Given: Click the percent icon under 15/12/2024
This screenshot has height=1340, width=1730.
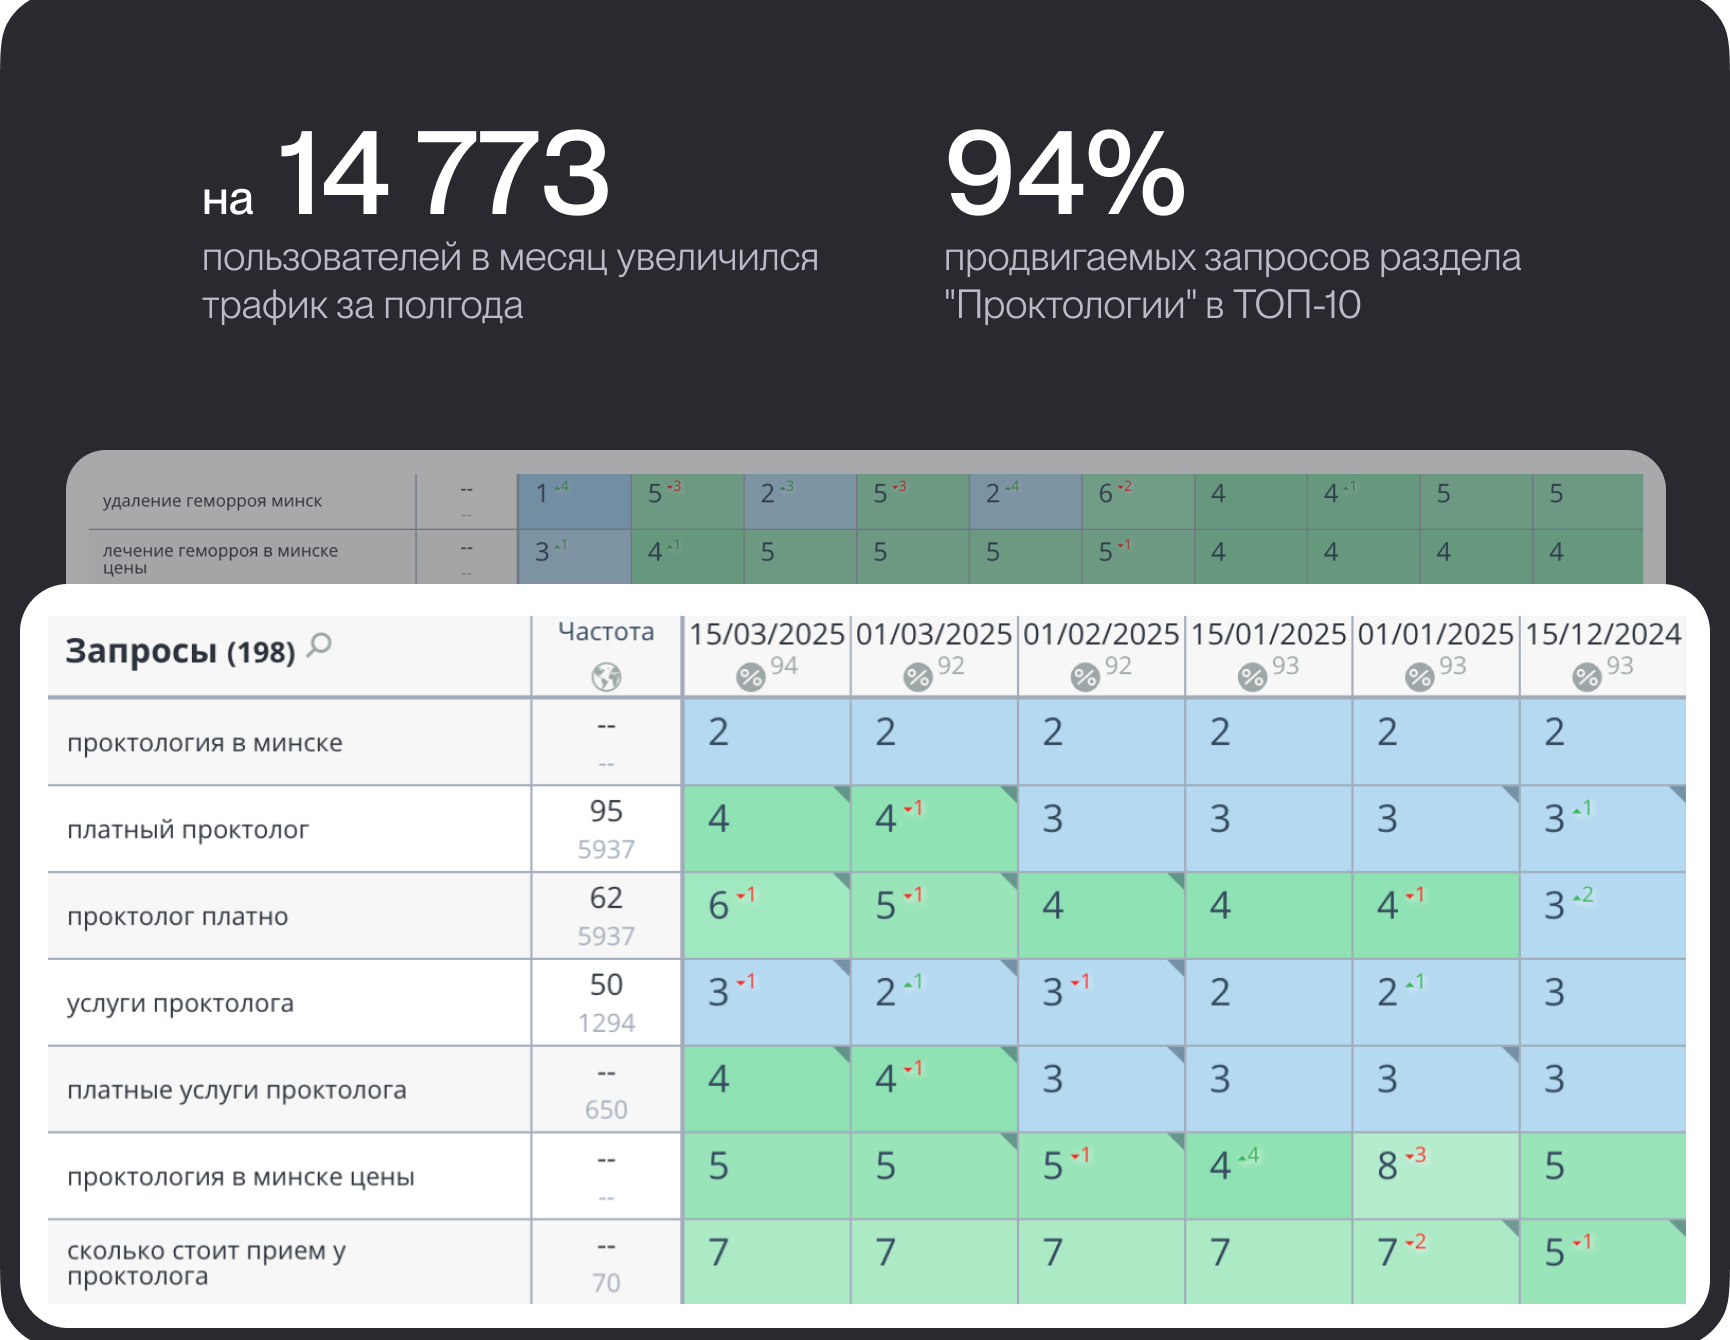Looking at the screenshot, I should click(x=1587, y=677).
